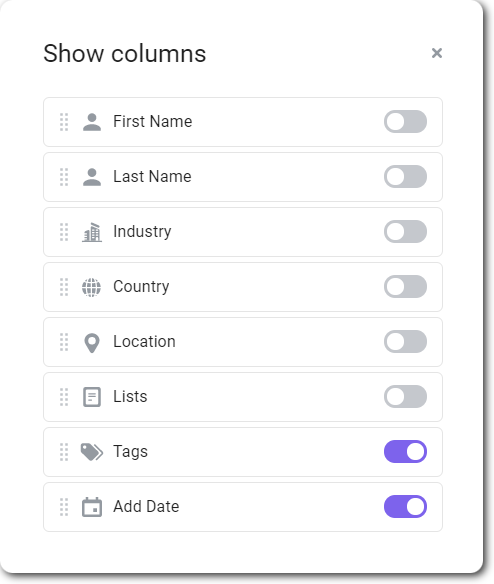Show the Industry column with its switch

(405, 231)
